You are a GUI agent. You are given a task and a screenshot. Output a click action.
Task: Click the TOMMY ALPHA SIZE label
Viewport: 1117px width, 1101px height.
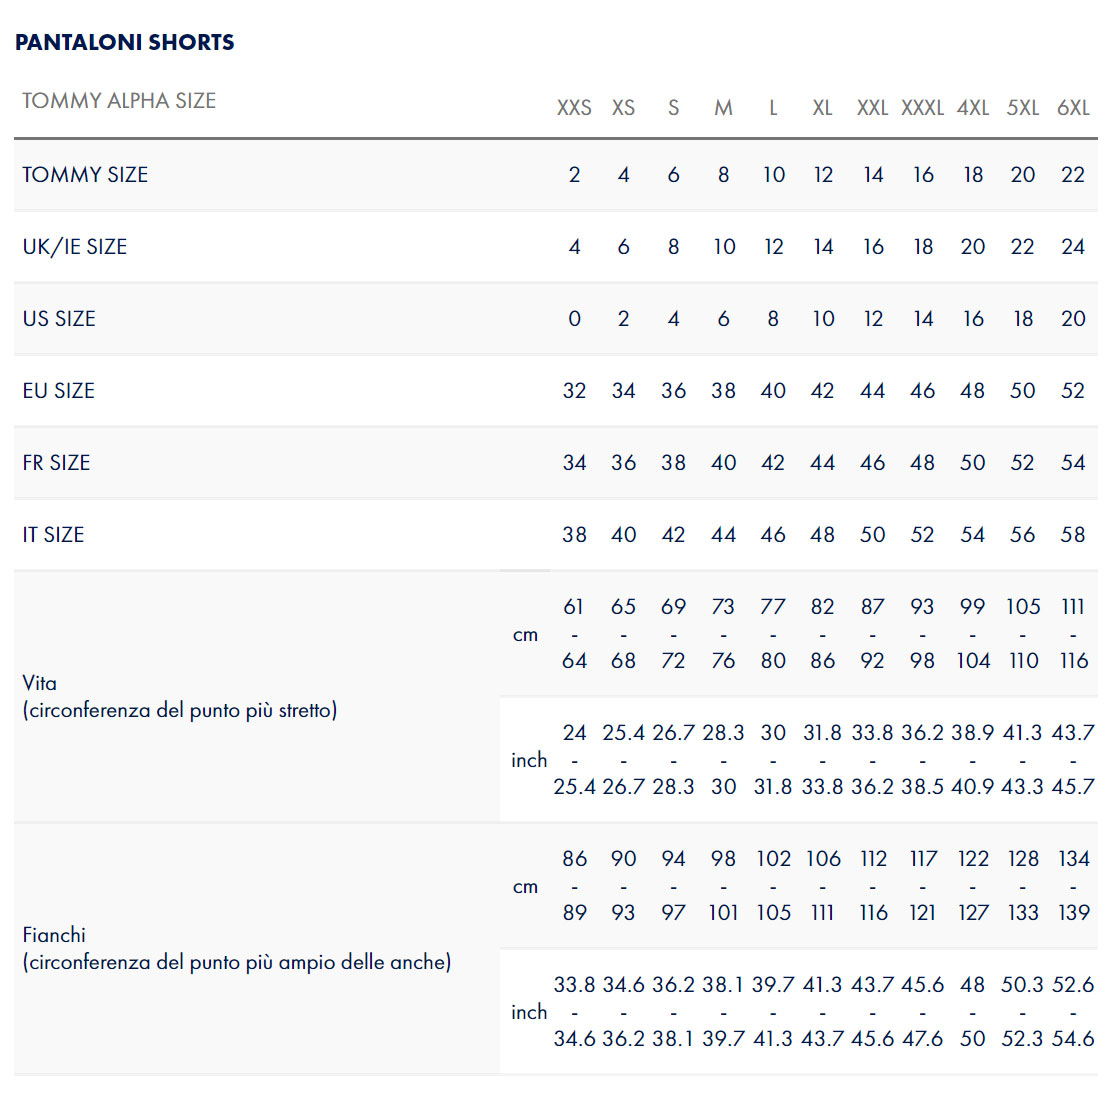coord(119,100)
